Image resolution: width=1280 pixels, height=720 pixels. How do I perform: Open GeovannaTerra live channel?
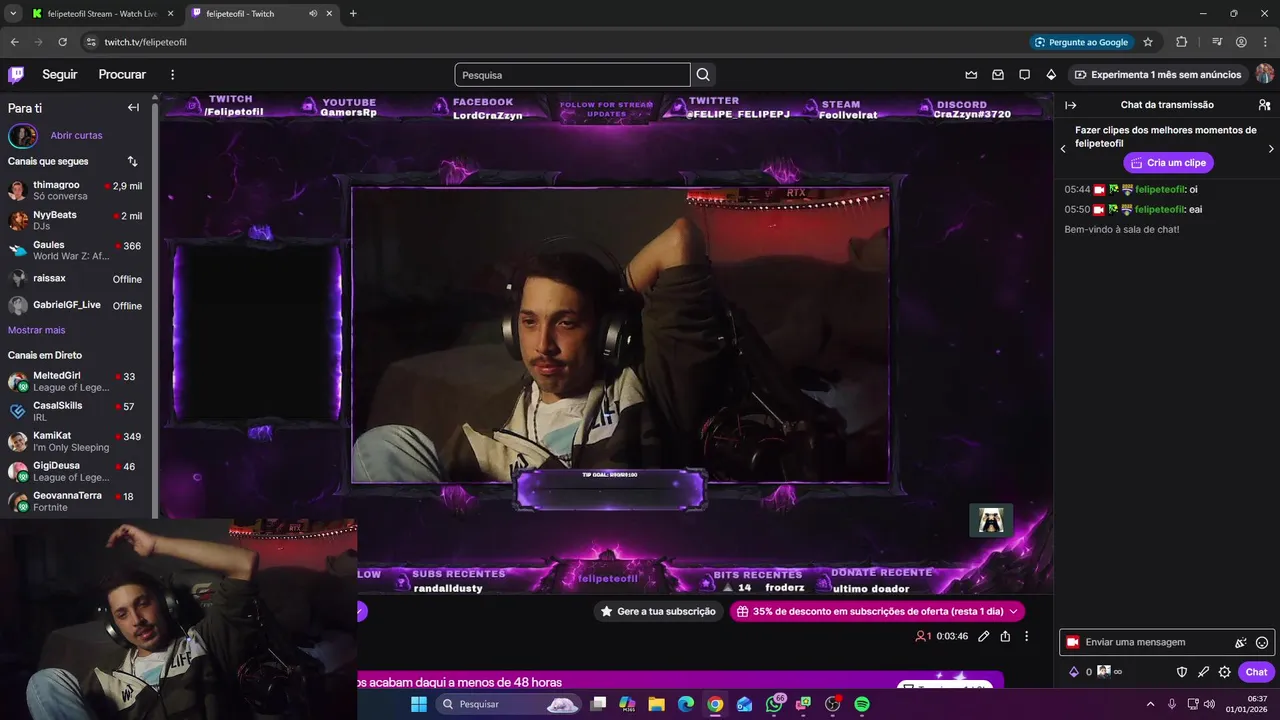(75, 501)
